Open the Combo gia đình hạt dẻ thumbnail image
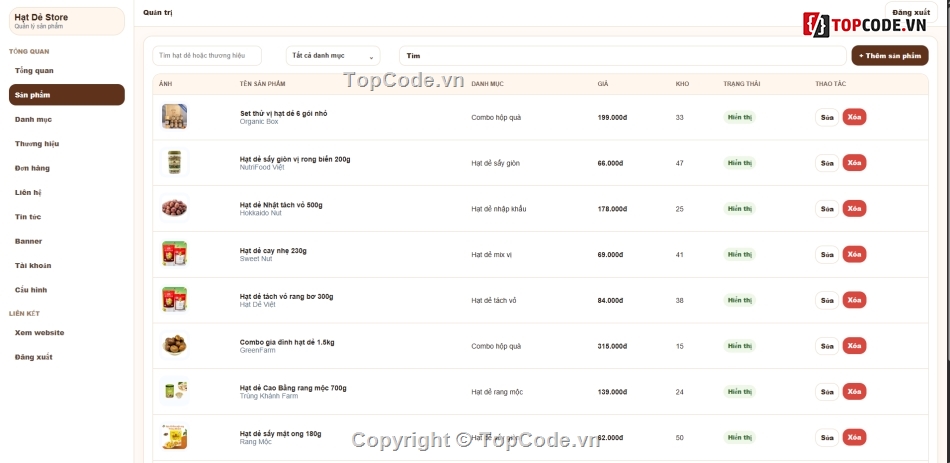The width and height of the screenshot is (950, 463). pyautogui.click(x=174, y=345)
